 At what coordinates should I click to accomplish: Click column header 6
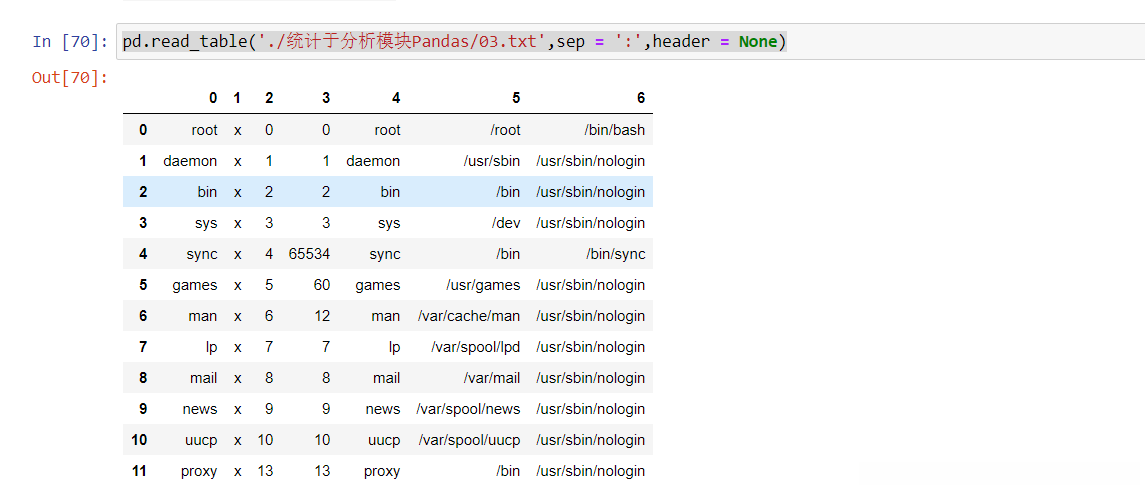pyautogui.click(x=641, y=98)
